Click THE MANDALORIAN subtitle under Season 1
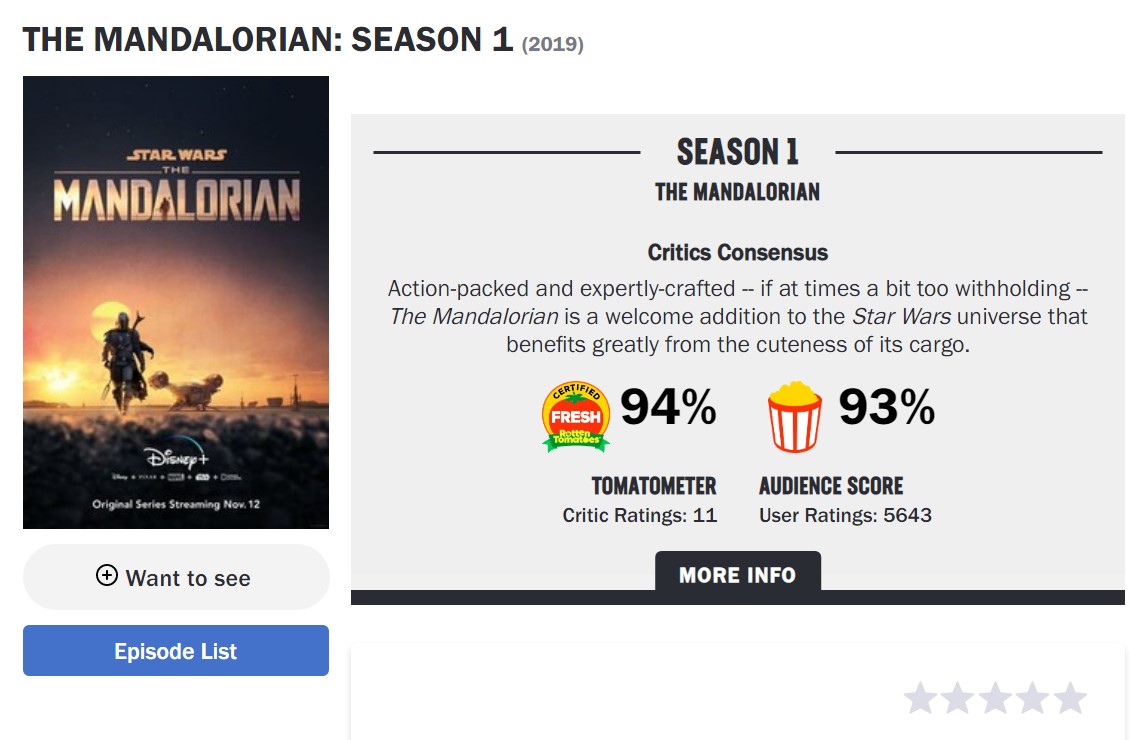Image resolution: width=1130 pixels, height=740 pixels. coord(737,192)
